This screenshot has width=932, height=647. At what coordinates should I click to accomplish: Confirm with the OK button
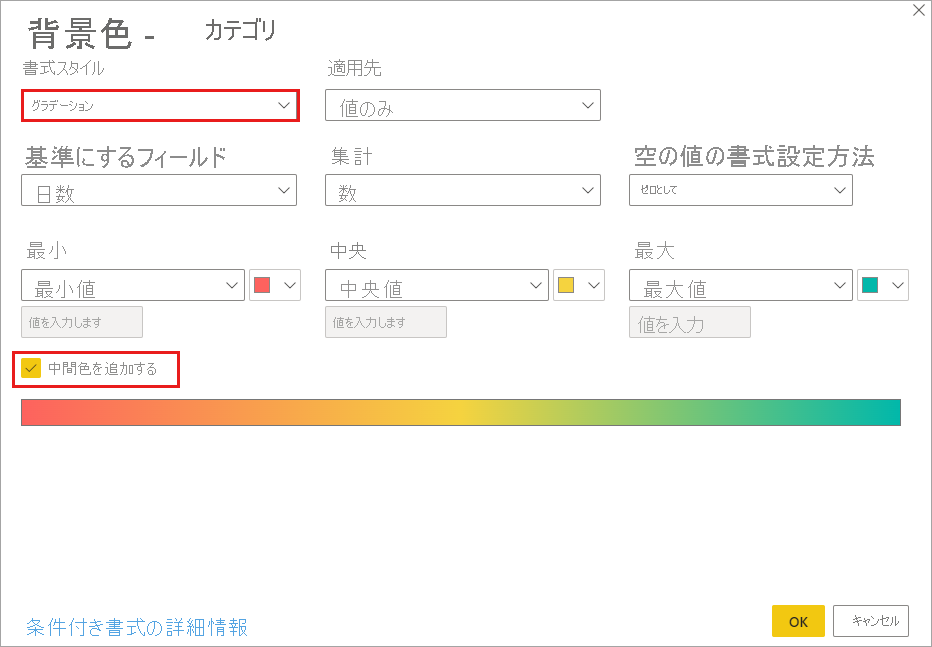click(798, 621)
